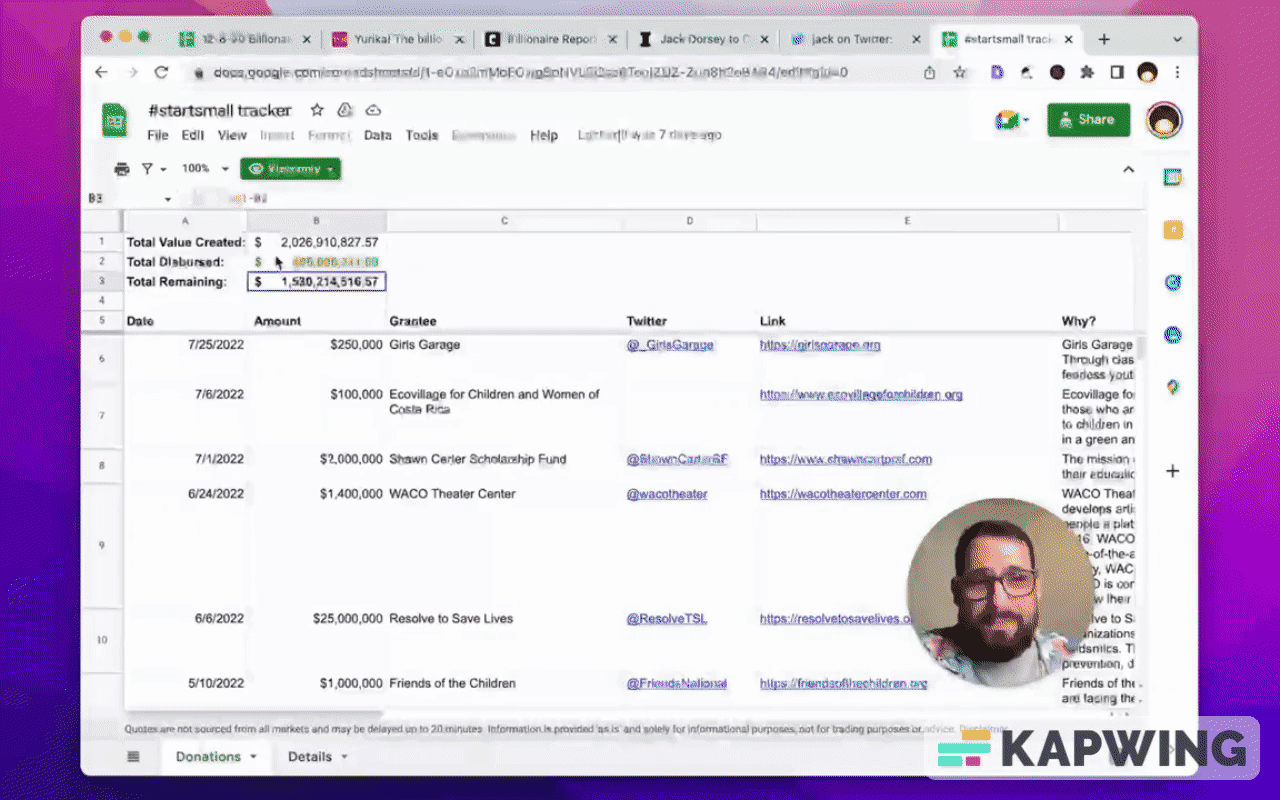The height and width of the screenshot is (800, 1280).
Task: Reload the page with refresh icon
Action: tap(161, 72)
